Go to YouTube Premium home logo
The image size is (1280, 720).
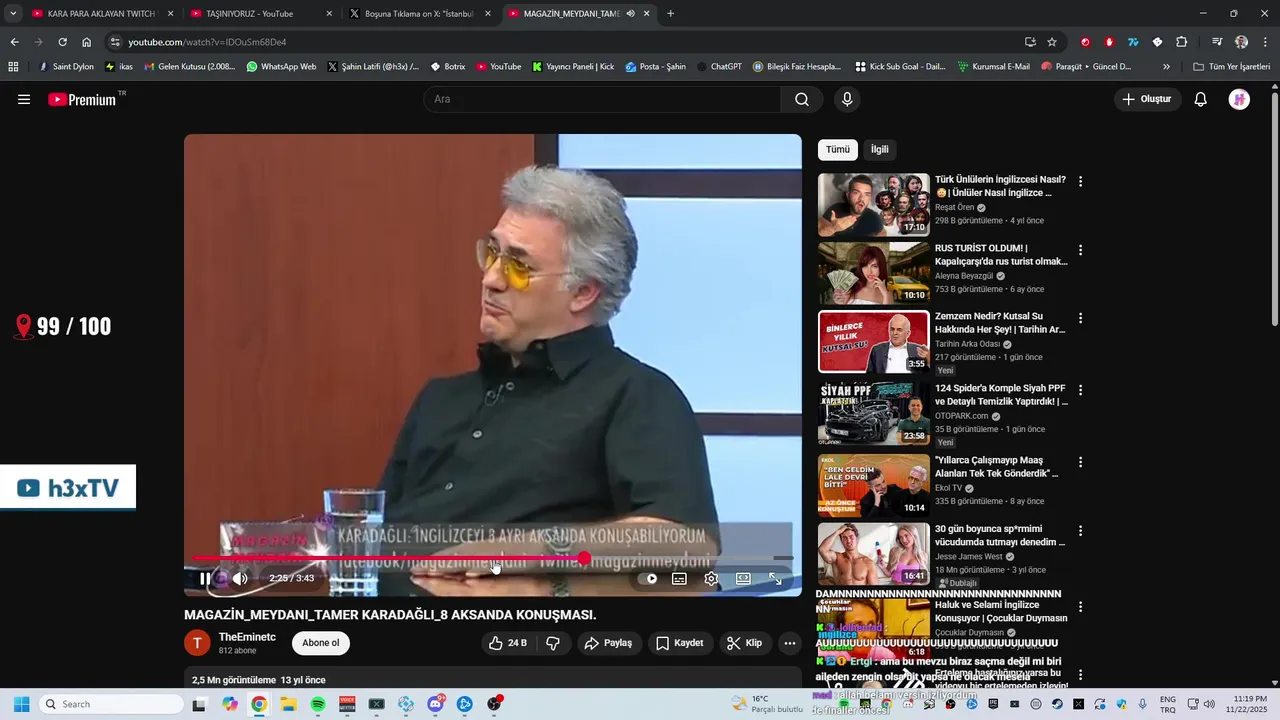pyautogui.click(x=82, y=99)
